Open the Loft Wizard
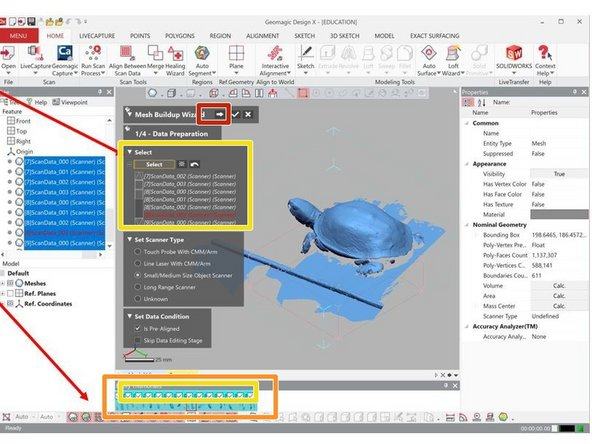Image resolution: width=592 pixels, height=444 pixels. [x=453, y=60]
